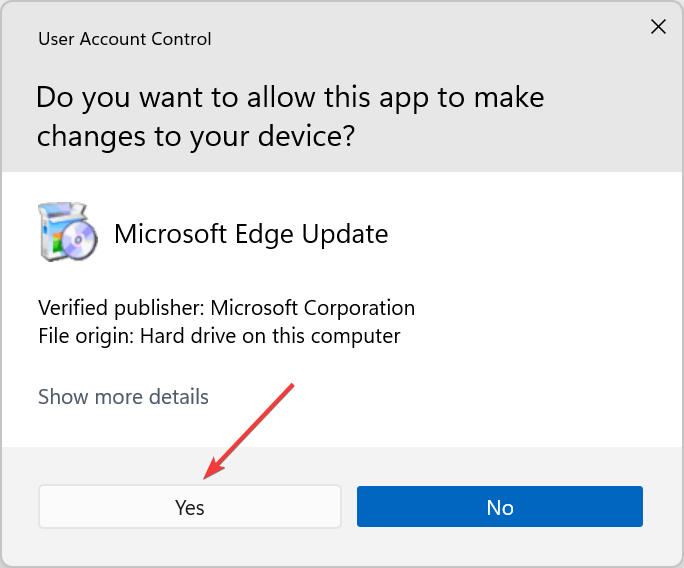Click the "File origin:" label
The width and height of the screenshot is (684, 568).
[x=86, y=336]
